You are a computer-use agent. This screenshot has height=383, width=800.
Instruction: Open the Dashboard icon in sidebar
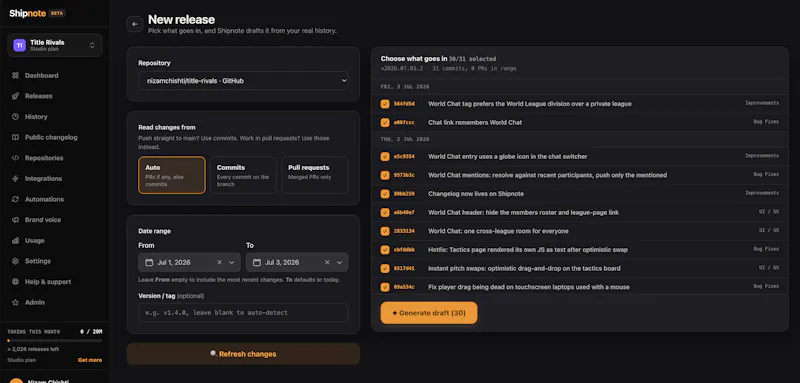coord(15,75)
